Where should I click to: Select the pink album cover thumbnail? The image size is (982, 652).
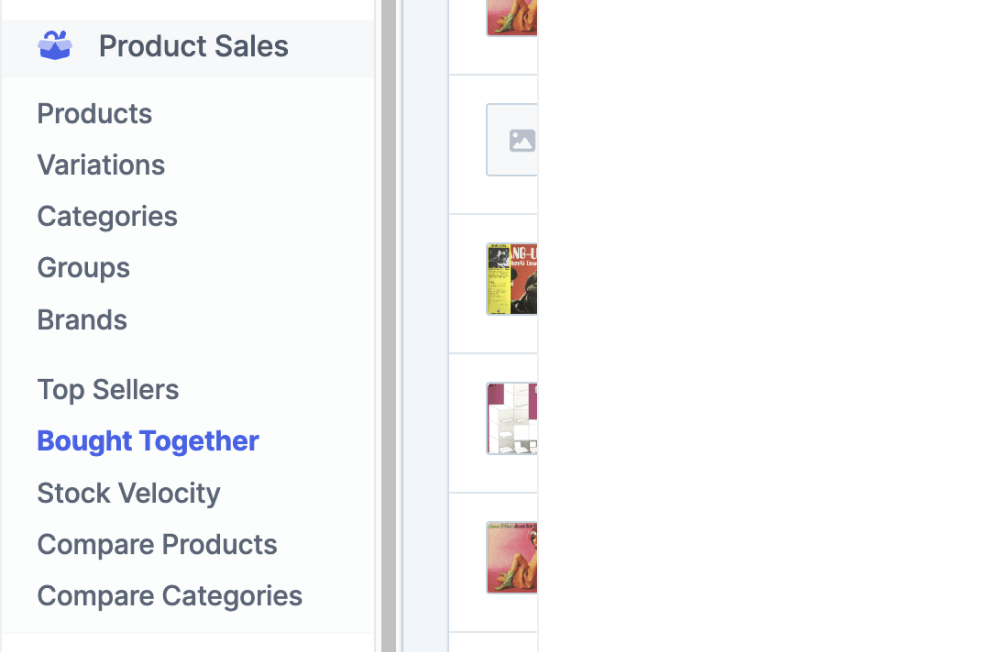[x=513, y=558]
